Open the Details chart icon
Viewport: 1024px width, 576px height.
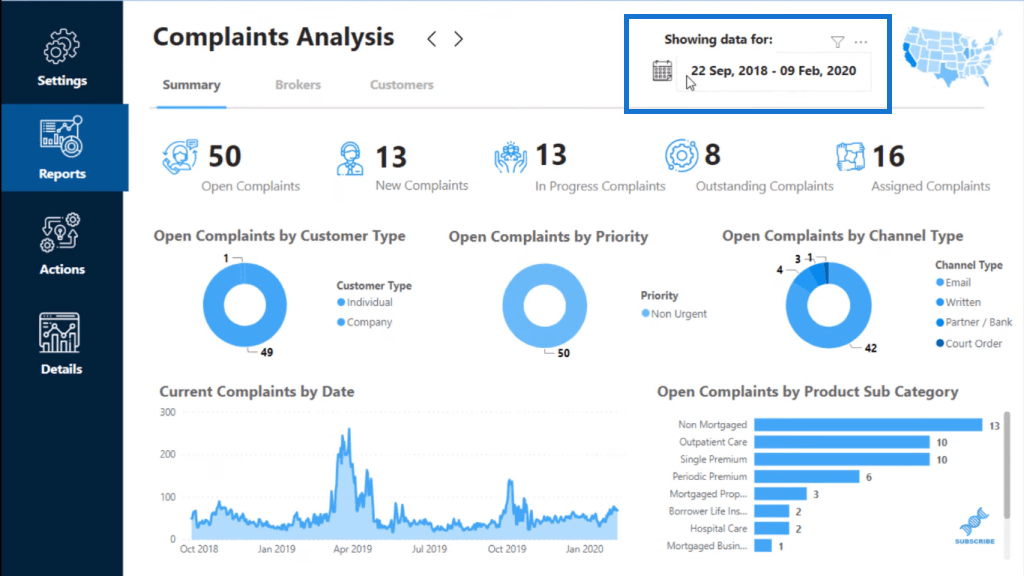tap(59, 333)
